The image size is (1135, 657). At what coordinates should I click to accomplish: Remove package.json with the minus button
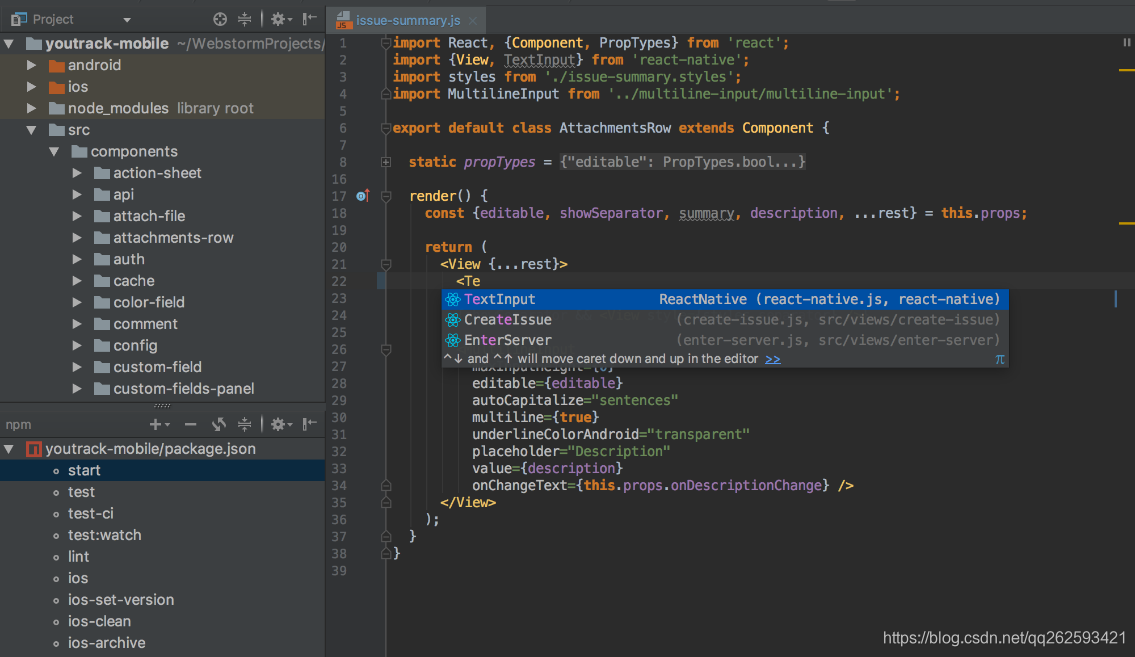pyautogui.click(x=190, y=425)
